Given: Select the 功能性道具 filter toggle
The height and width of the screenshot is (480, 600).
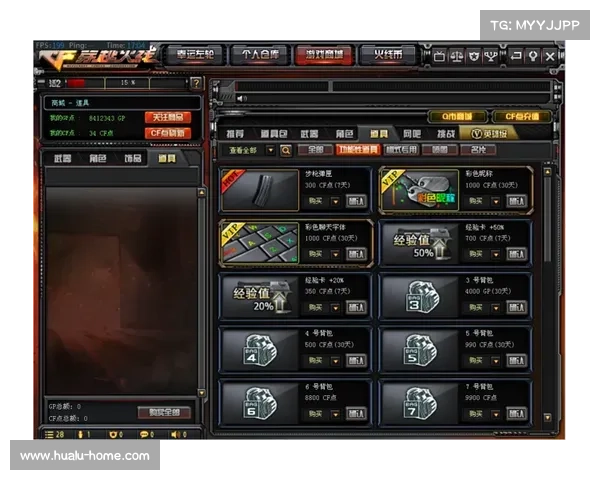Looking at the screenshot, I should (x=356, y=150).
